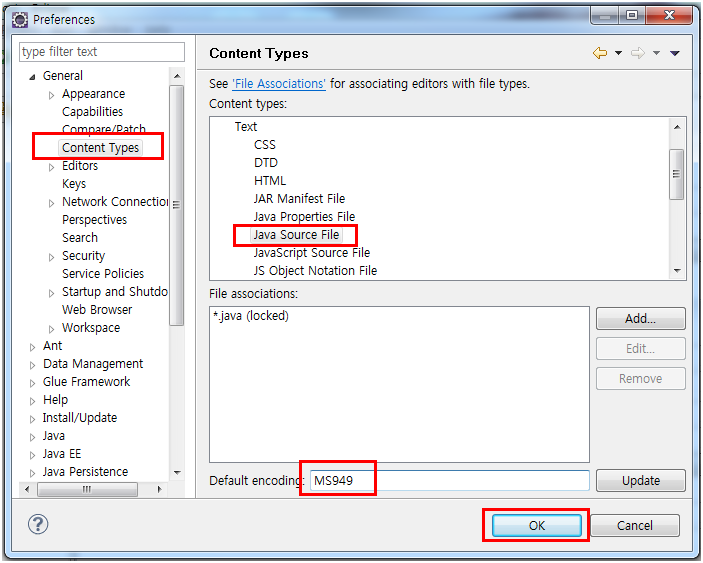
Task: Focus the type filter text box
Action: [102, 52]
